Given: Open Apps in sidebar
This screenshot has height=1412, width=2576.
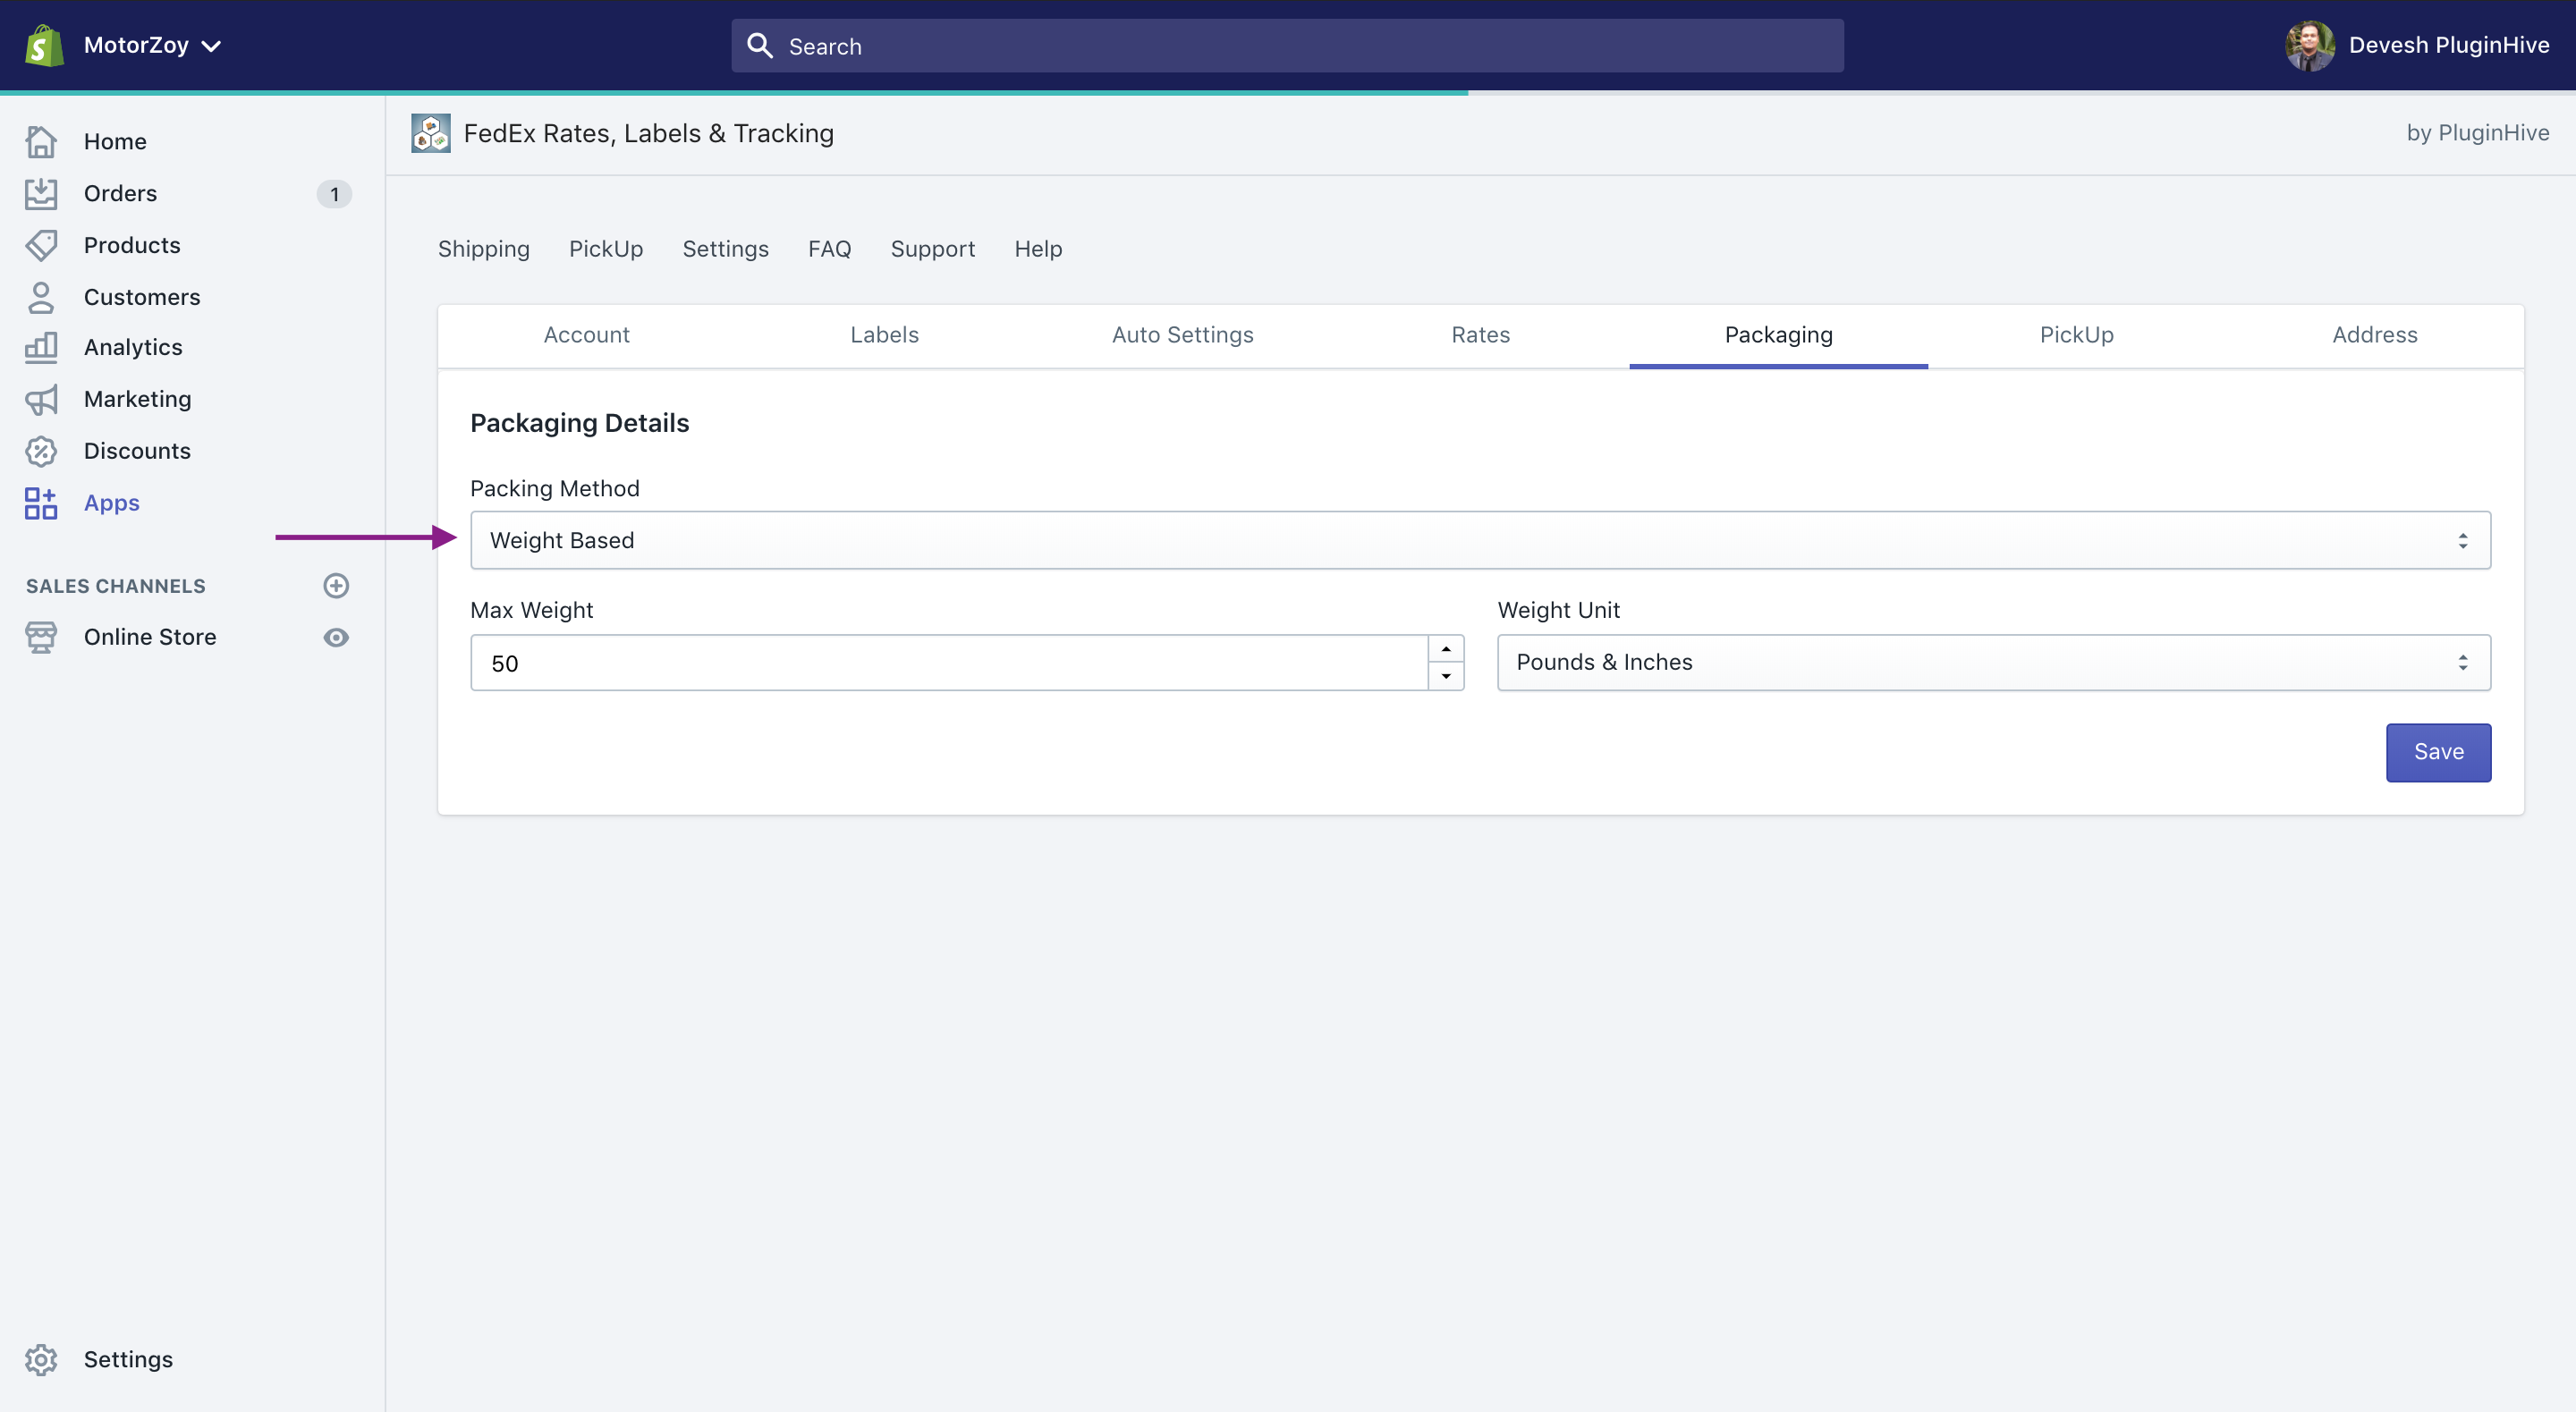Looking at the screenshot, I should point(112,503).
